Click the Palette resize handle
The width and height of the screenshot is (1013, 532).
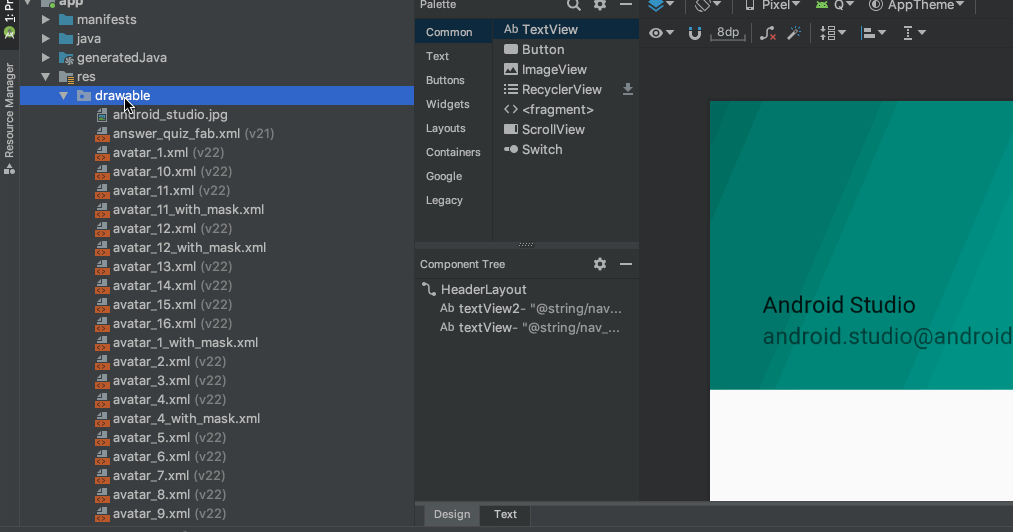[527, 245]
